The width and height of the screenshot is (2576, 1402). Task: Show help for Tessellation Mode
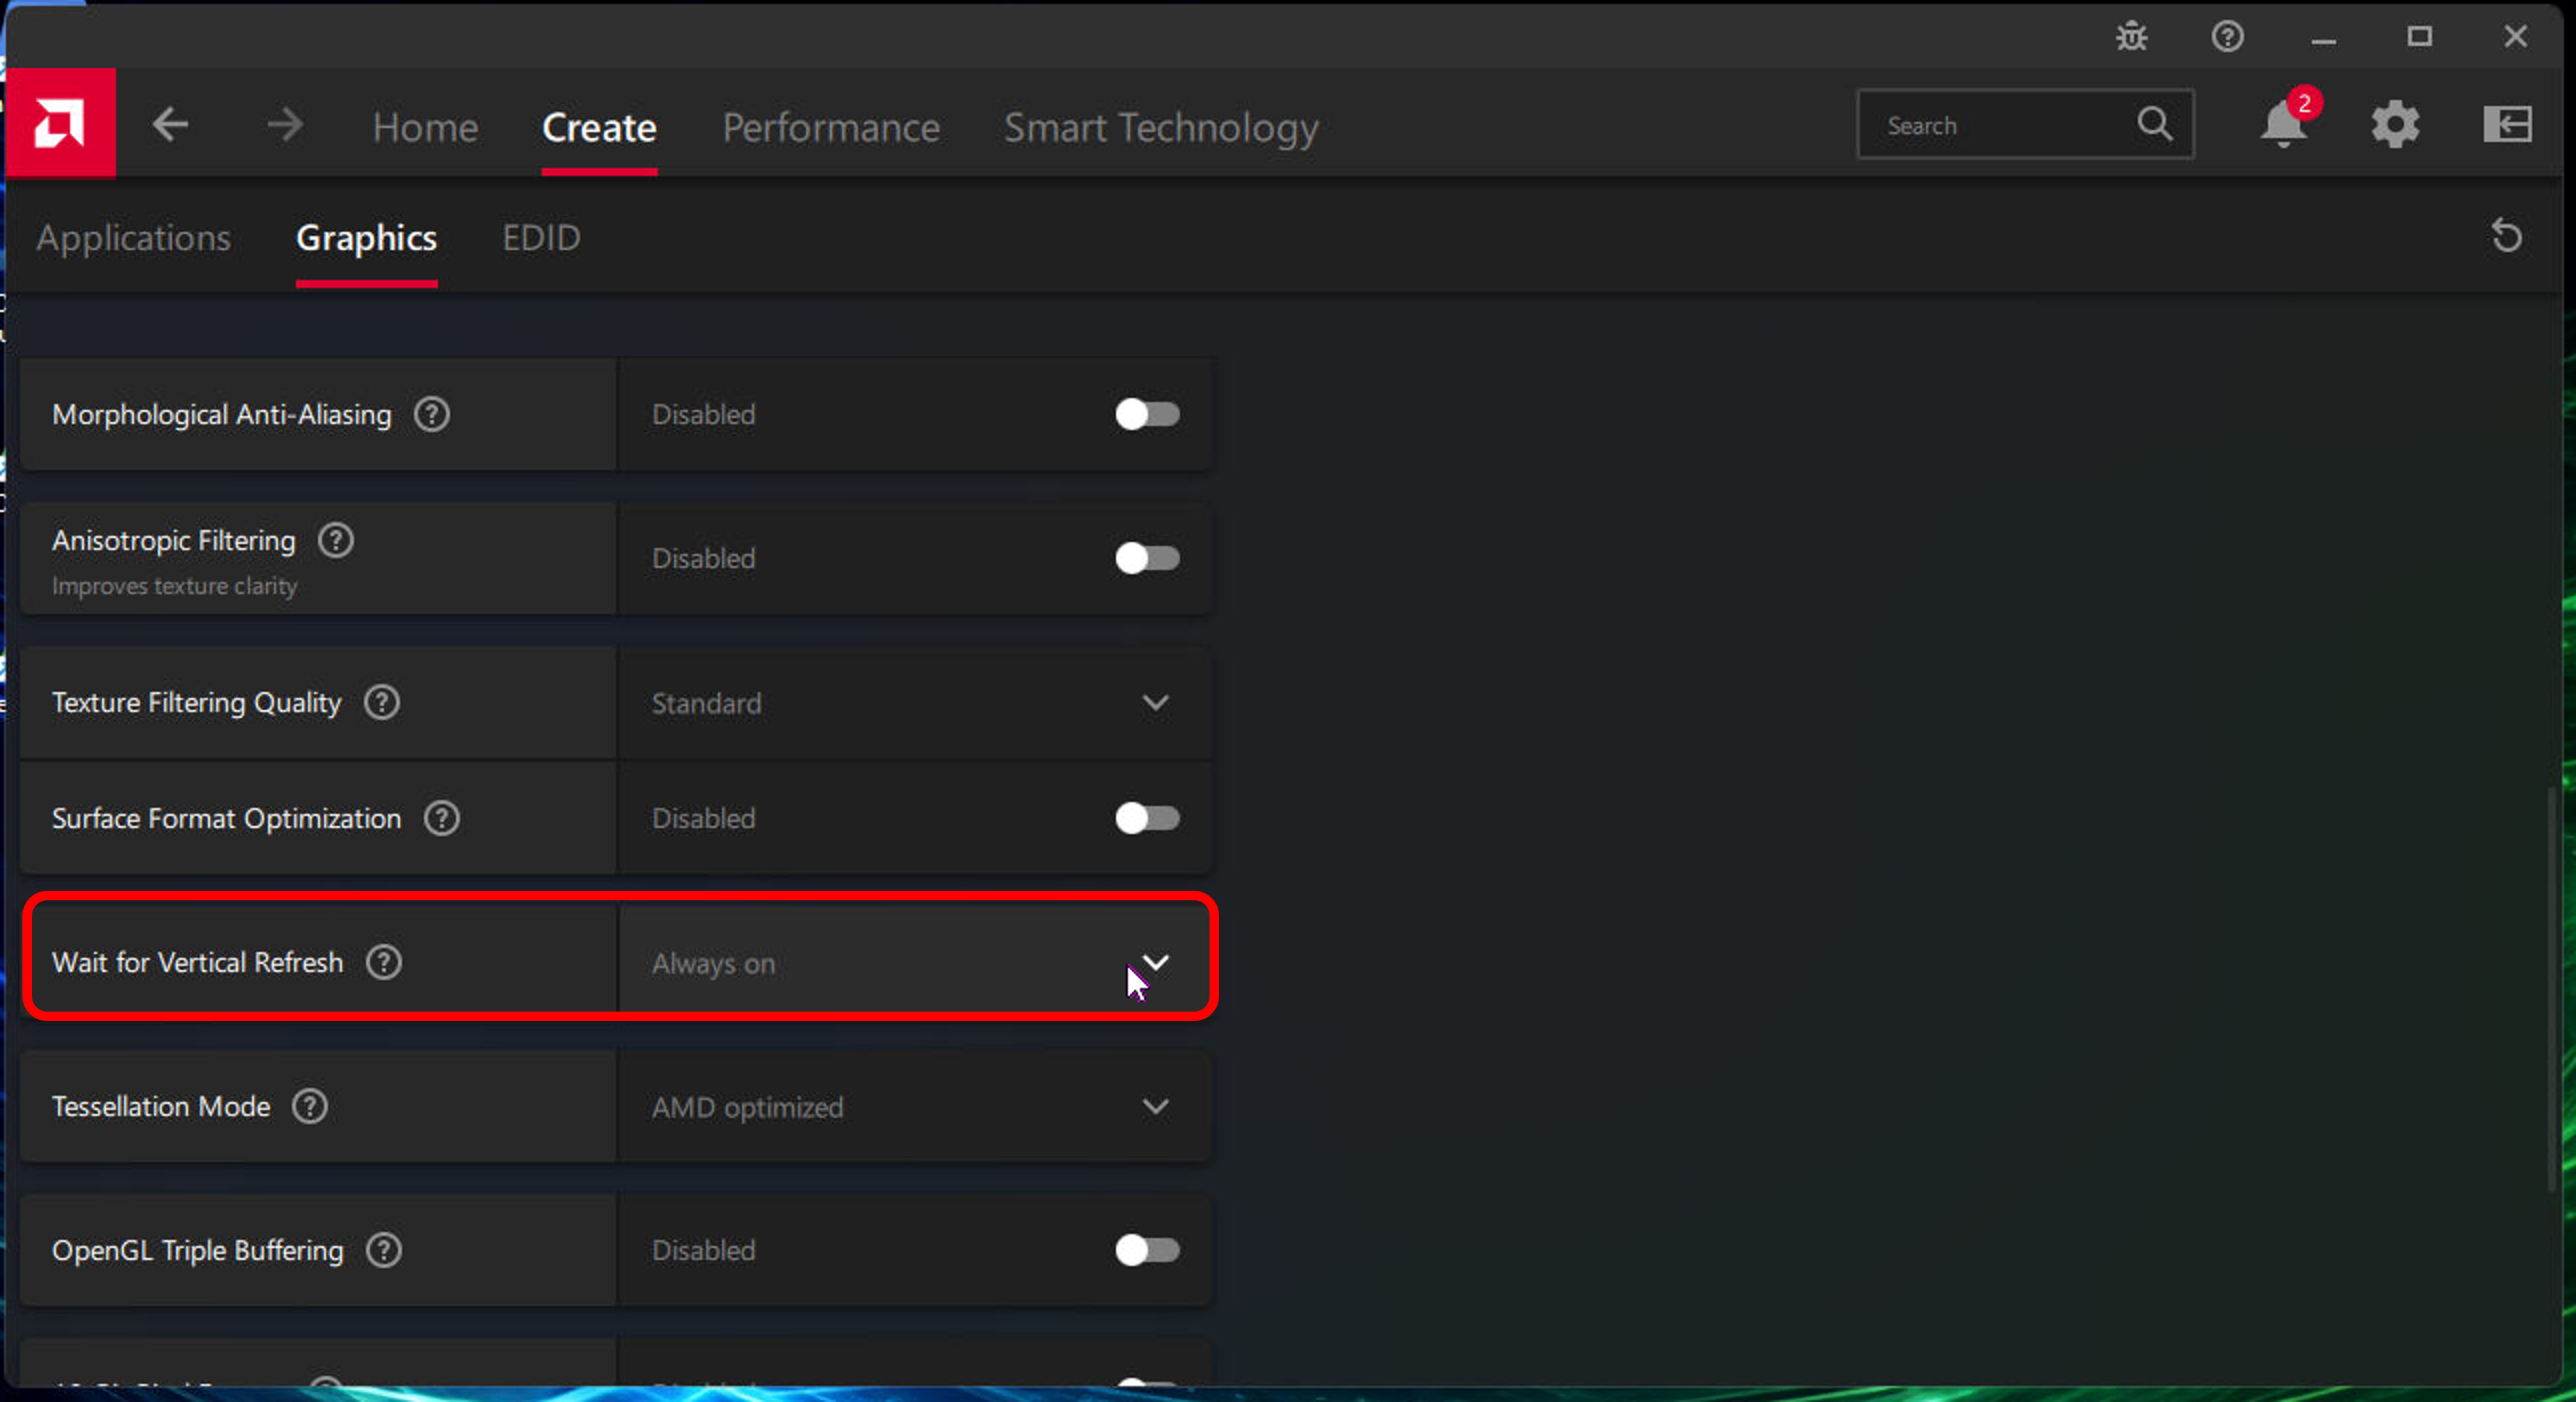click(310, 1107)
